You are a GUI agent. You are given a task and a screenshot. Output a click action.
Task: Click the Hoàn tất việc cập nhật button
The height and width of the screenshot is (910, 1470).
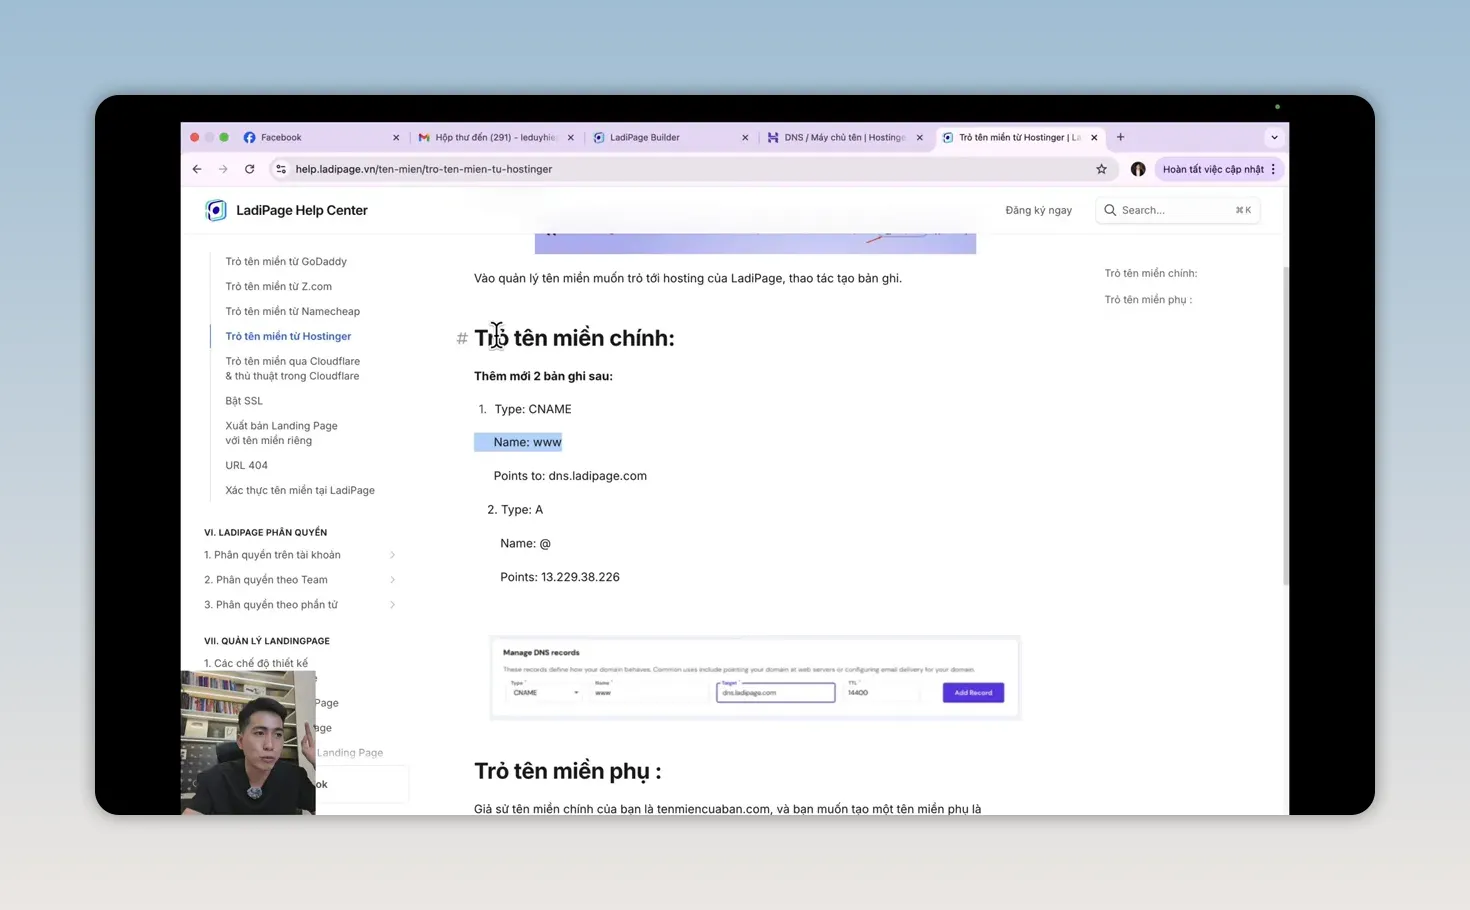coord(1219,169)
